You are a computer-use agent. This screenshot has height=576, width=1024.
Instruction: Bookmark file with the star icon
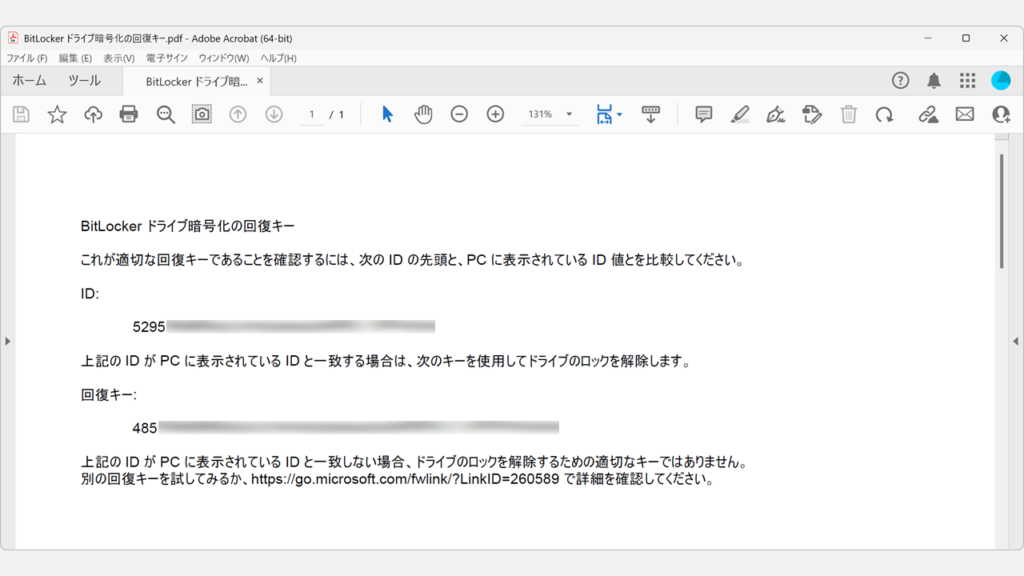57,114
